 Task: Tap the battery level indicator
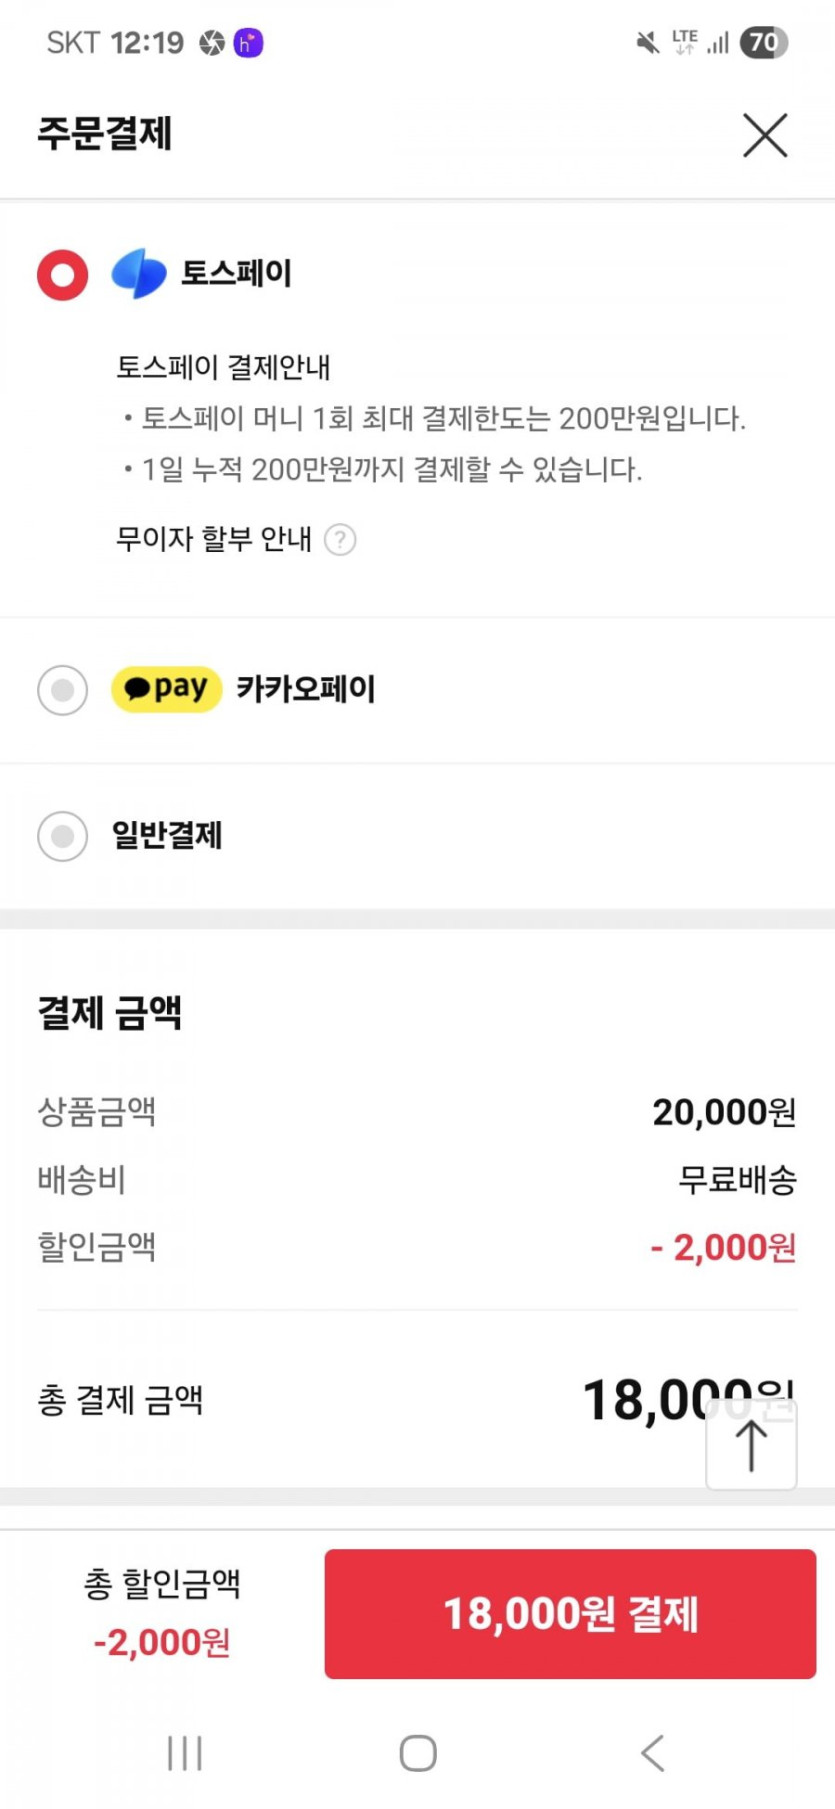[x=764, y=42]
